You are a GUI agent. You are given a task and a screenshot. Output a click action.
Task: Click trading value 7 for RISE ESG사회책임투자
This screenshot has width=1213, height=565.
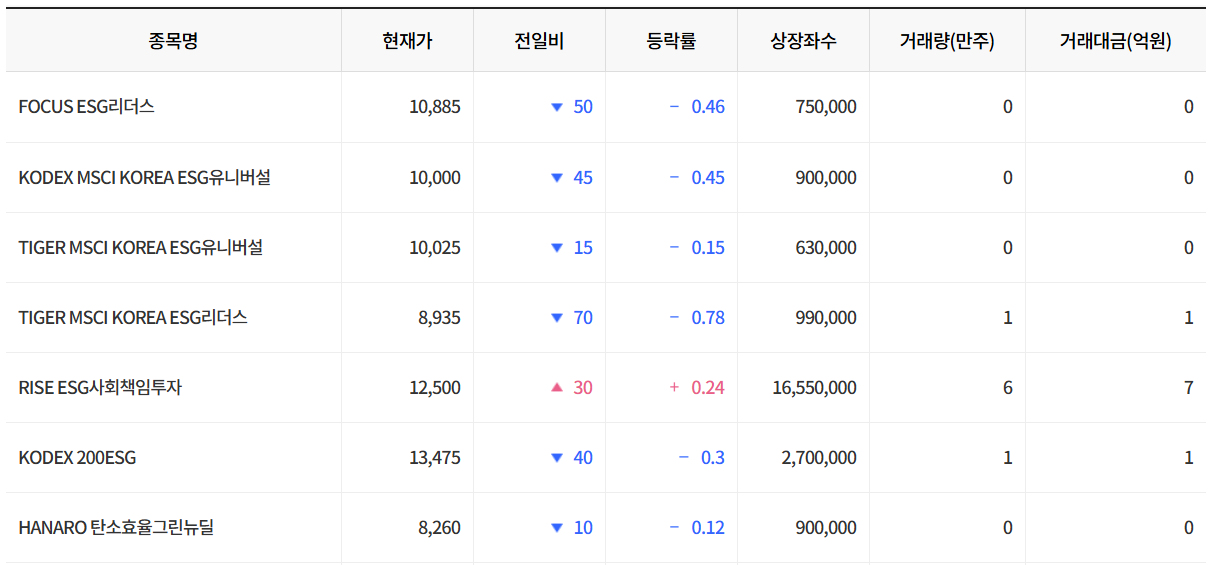point(1189,387)
